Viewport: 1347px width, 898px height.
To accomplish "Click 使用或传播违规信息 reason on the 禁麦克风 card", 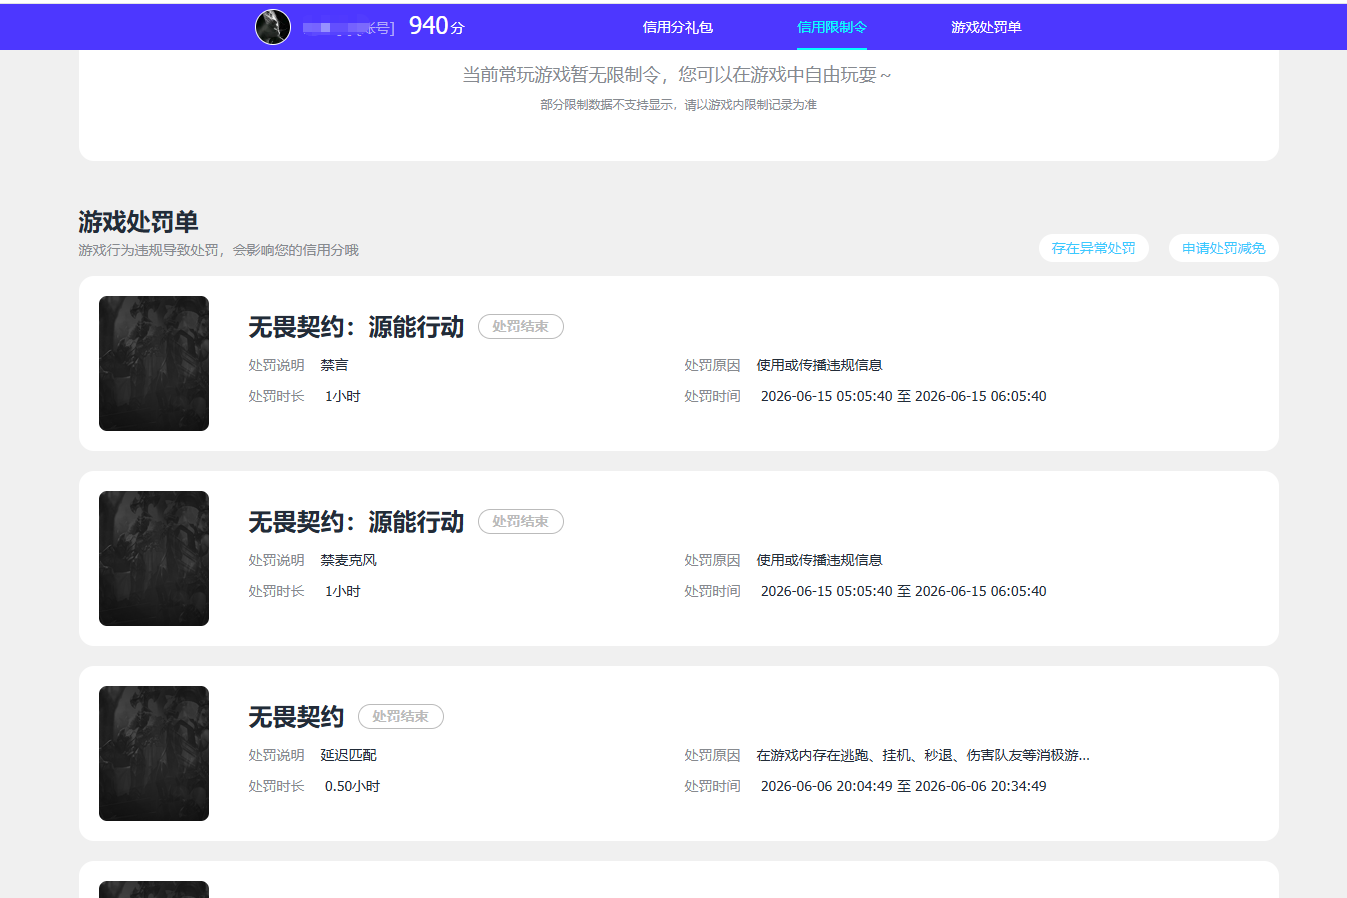I will point(819,560).
